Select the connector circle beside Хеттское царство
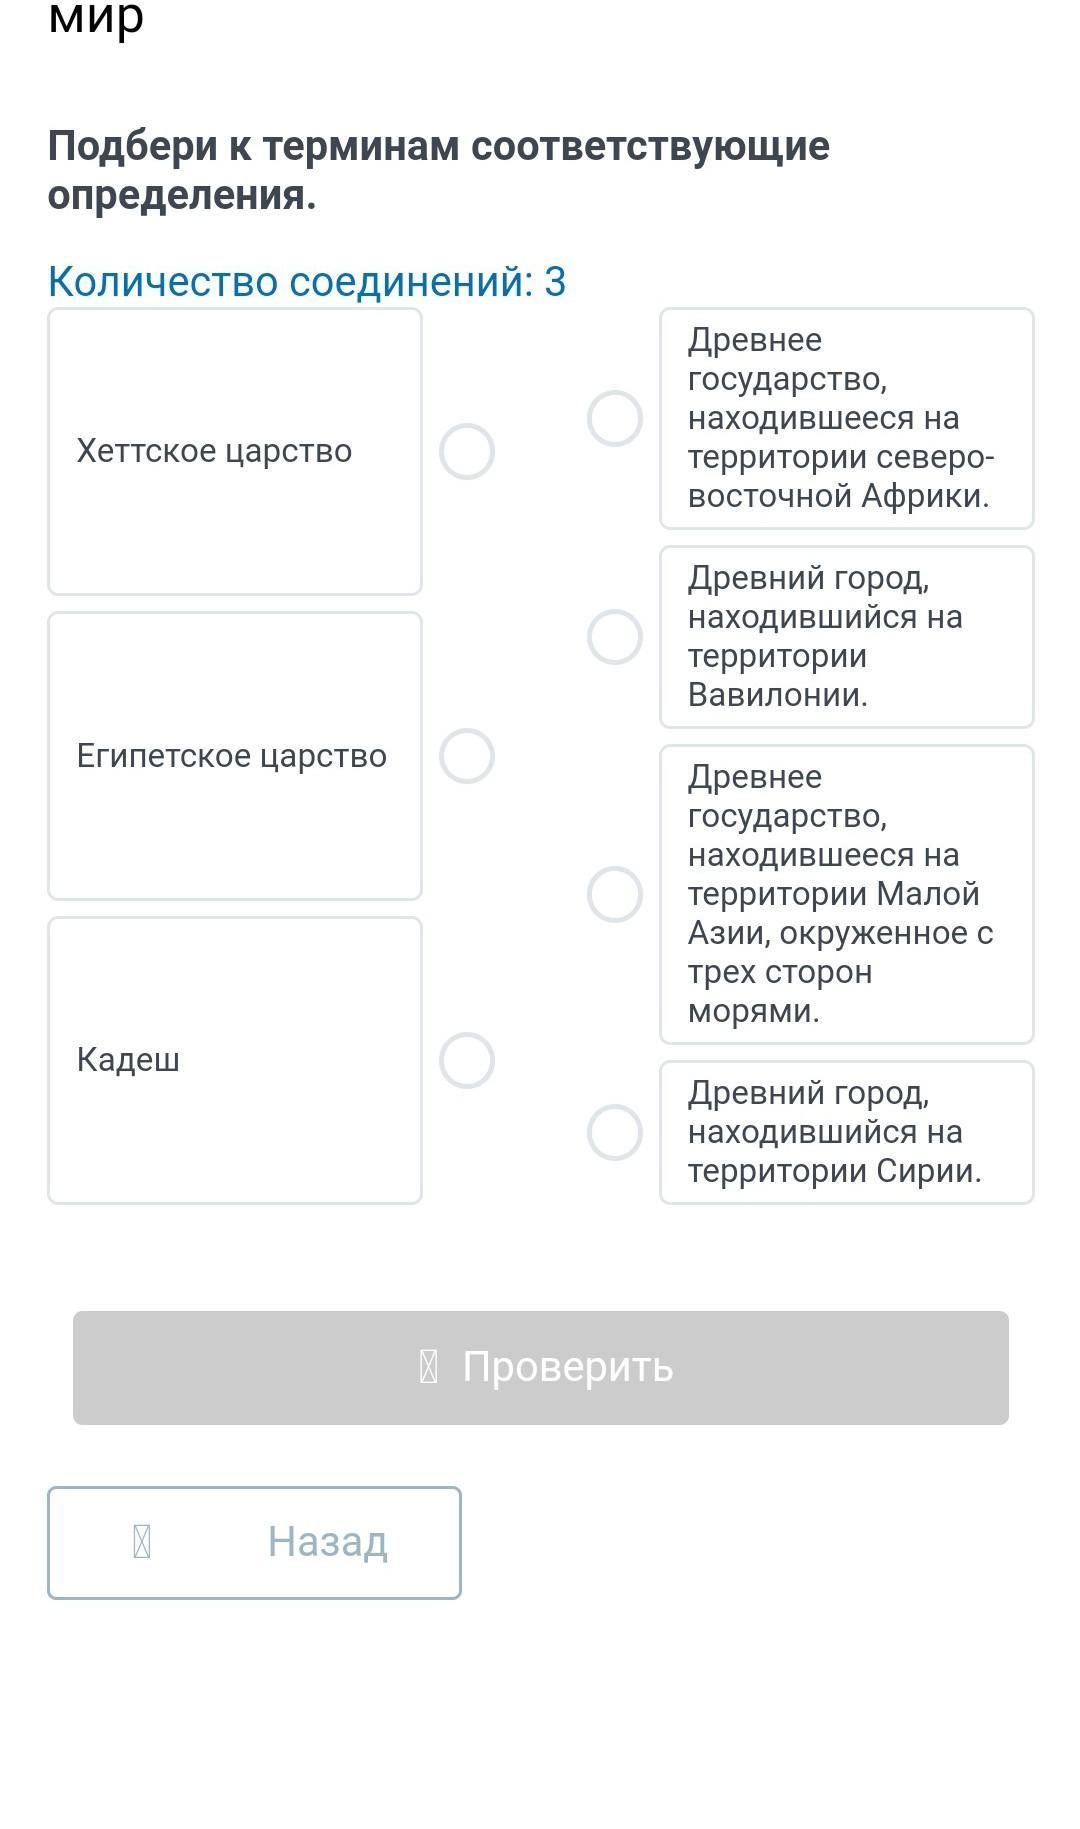The image size is (1080, 1829). (x=467, y=452)
